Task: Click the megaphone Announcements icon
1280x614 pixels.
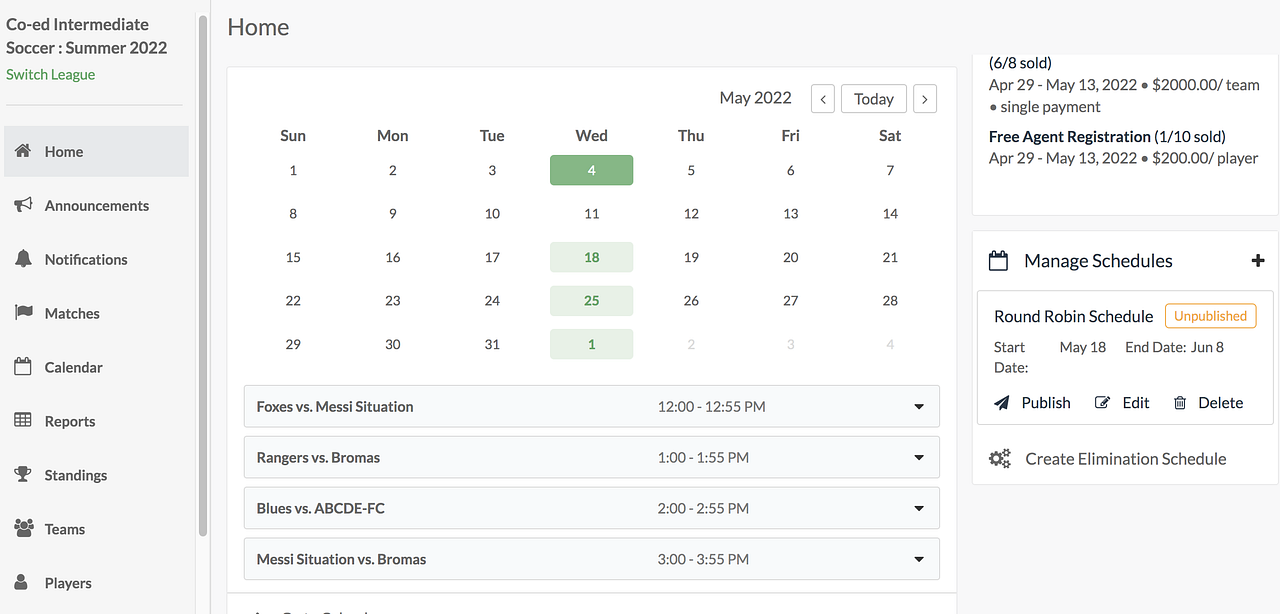Action: pyautogui.click(x=23, y=205)
